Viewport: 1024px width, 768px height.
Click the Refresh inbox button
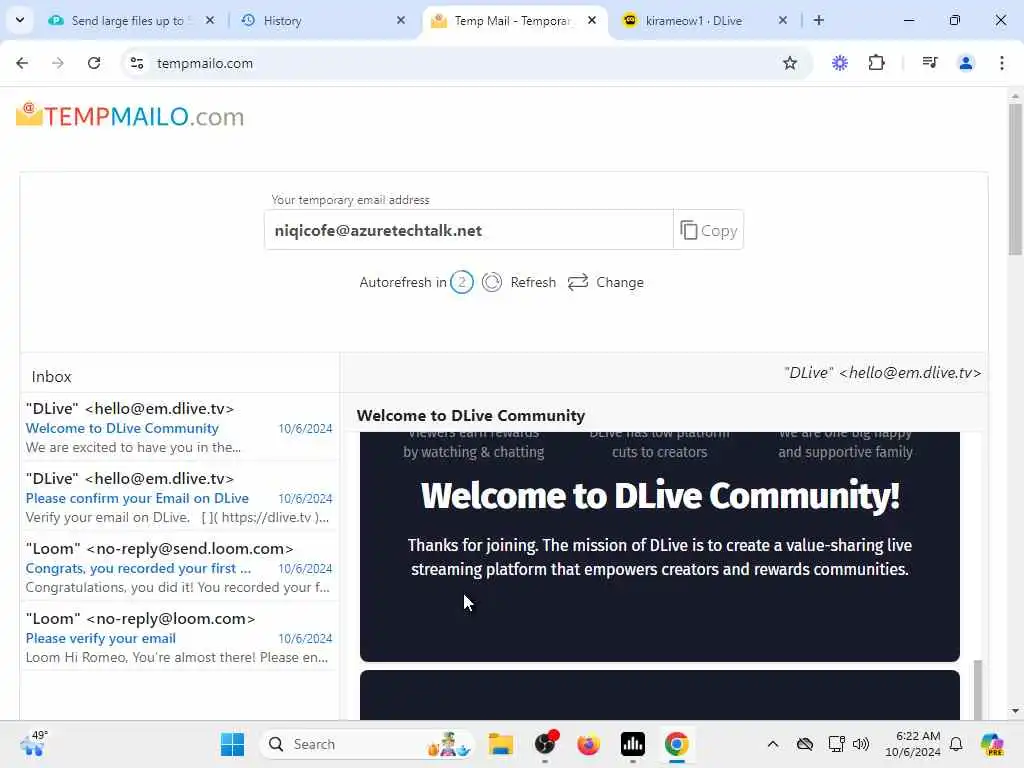[519, 282]
